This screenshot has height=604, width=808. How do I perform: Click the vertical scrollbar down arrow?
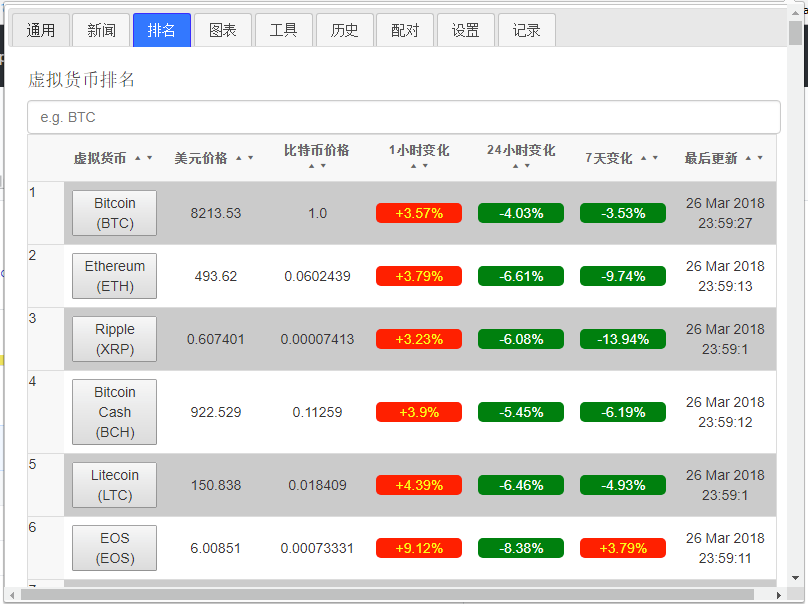coord(795,577)
